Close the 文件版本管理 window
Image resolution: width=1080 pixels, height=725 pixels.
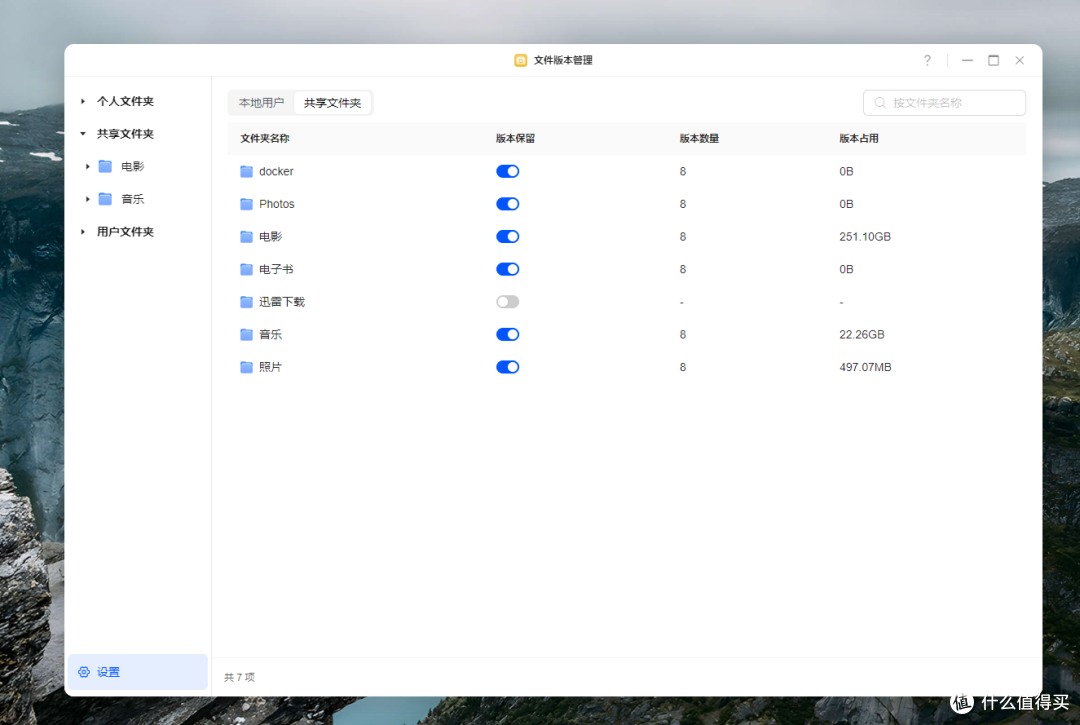point(1019,61)
